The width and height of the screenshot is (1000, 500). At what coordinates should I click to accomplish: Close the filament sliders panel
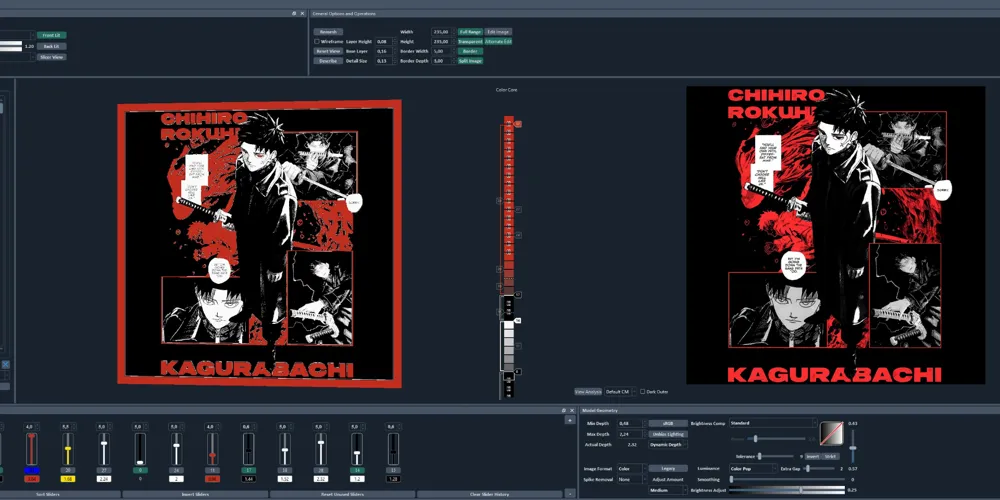571,410
